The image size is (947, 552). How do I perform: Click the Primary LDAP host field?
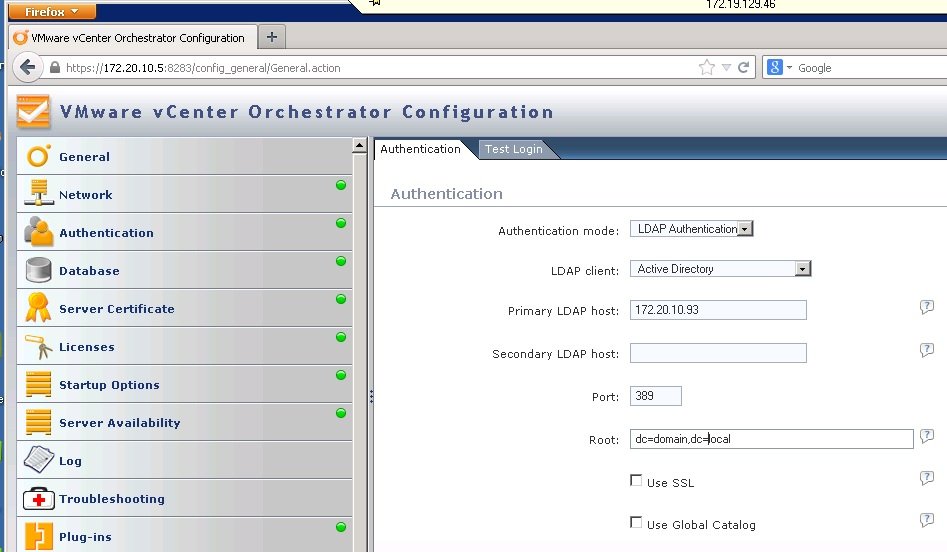718,310
